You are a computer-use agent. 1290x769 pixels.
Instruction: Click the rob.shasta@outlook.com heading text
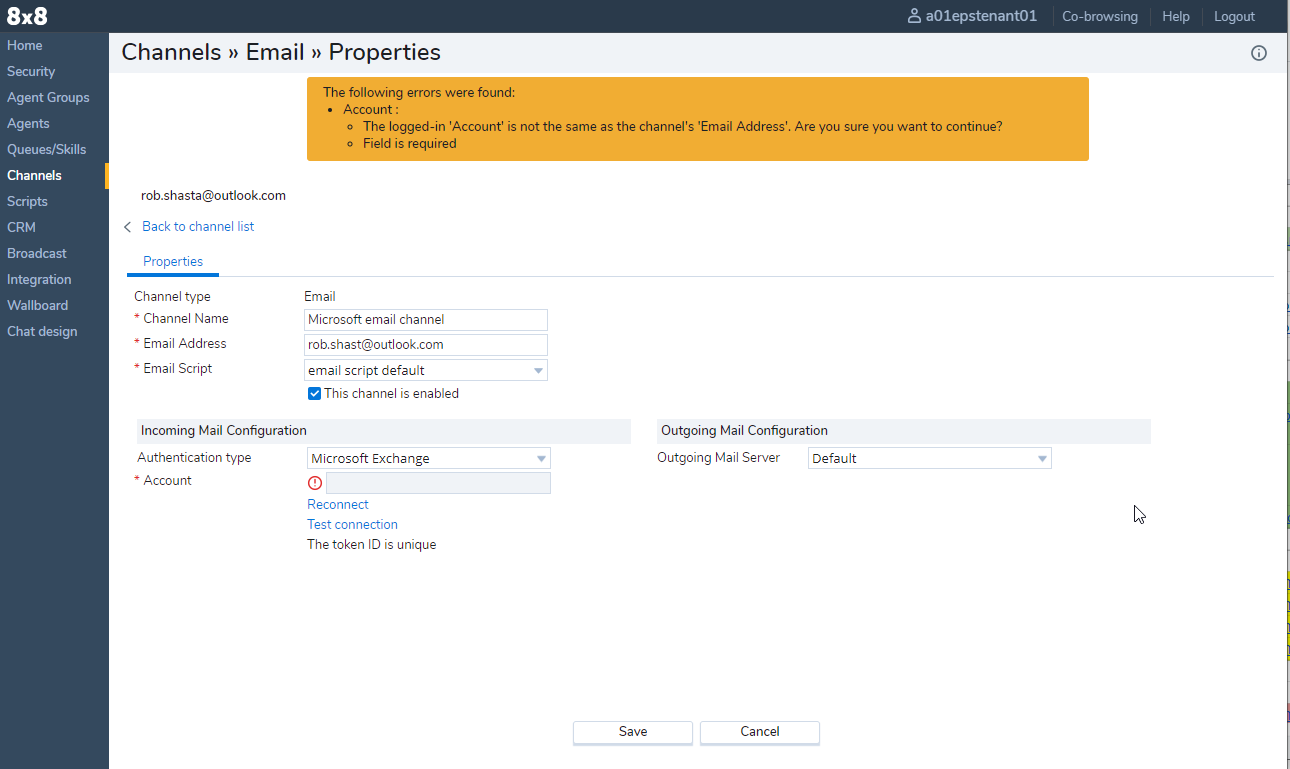[213, 196]
